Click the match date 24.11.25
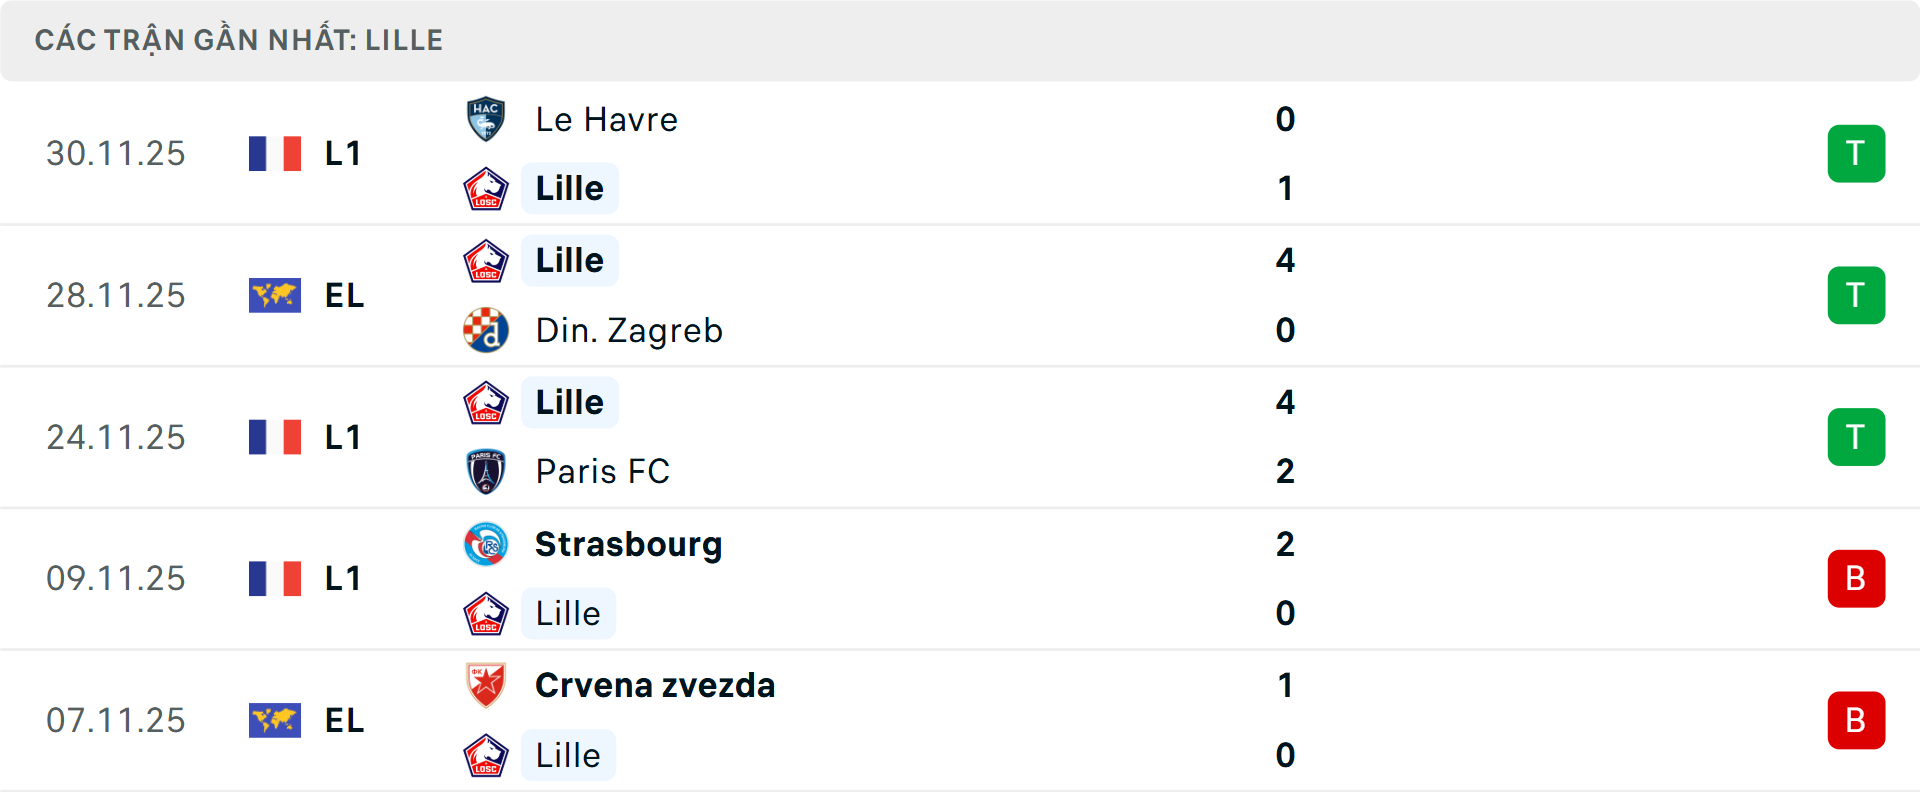 tap(116, 437)
